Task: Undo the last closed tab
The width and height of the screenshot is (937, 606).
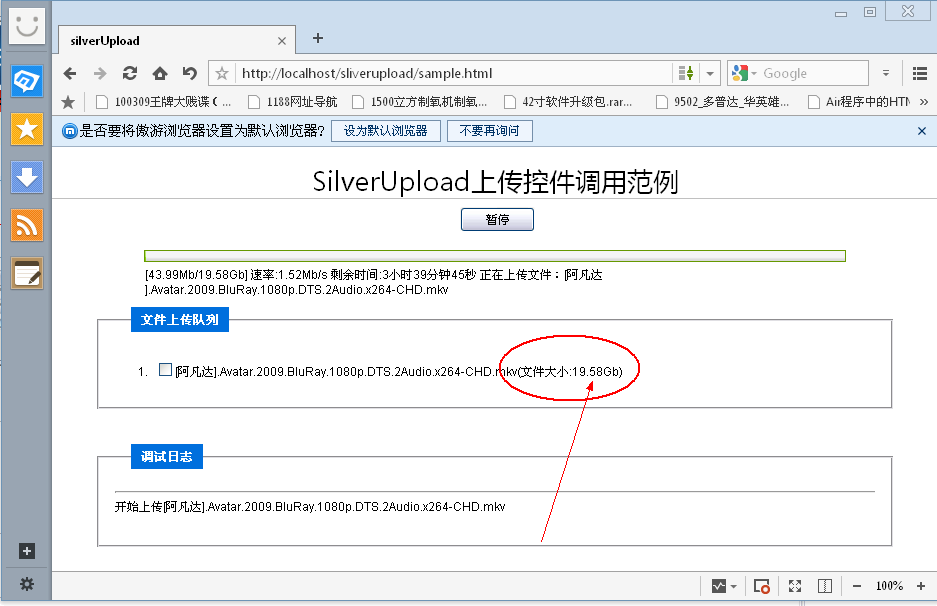Action: point(189,74)
